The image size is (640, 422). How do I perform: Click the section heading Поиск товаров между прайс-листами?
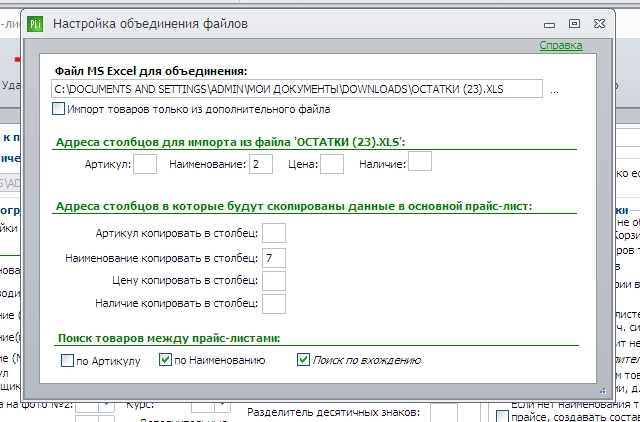pos(169,338)
